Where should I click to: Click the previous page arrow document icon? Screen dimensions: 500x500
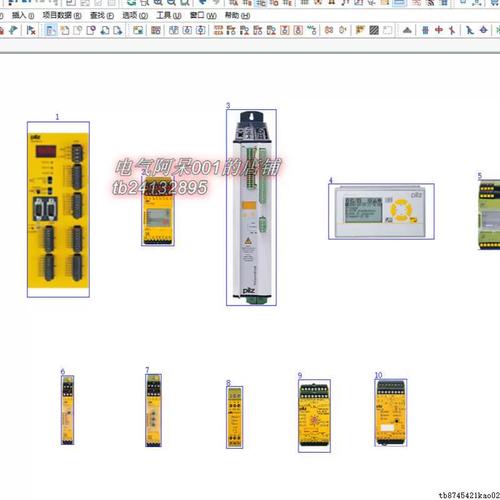(x=105, y=30)
